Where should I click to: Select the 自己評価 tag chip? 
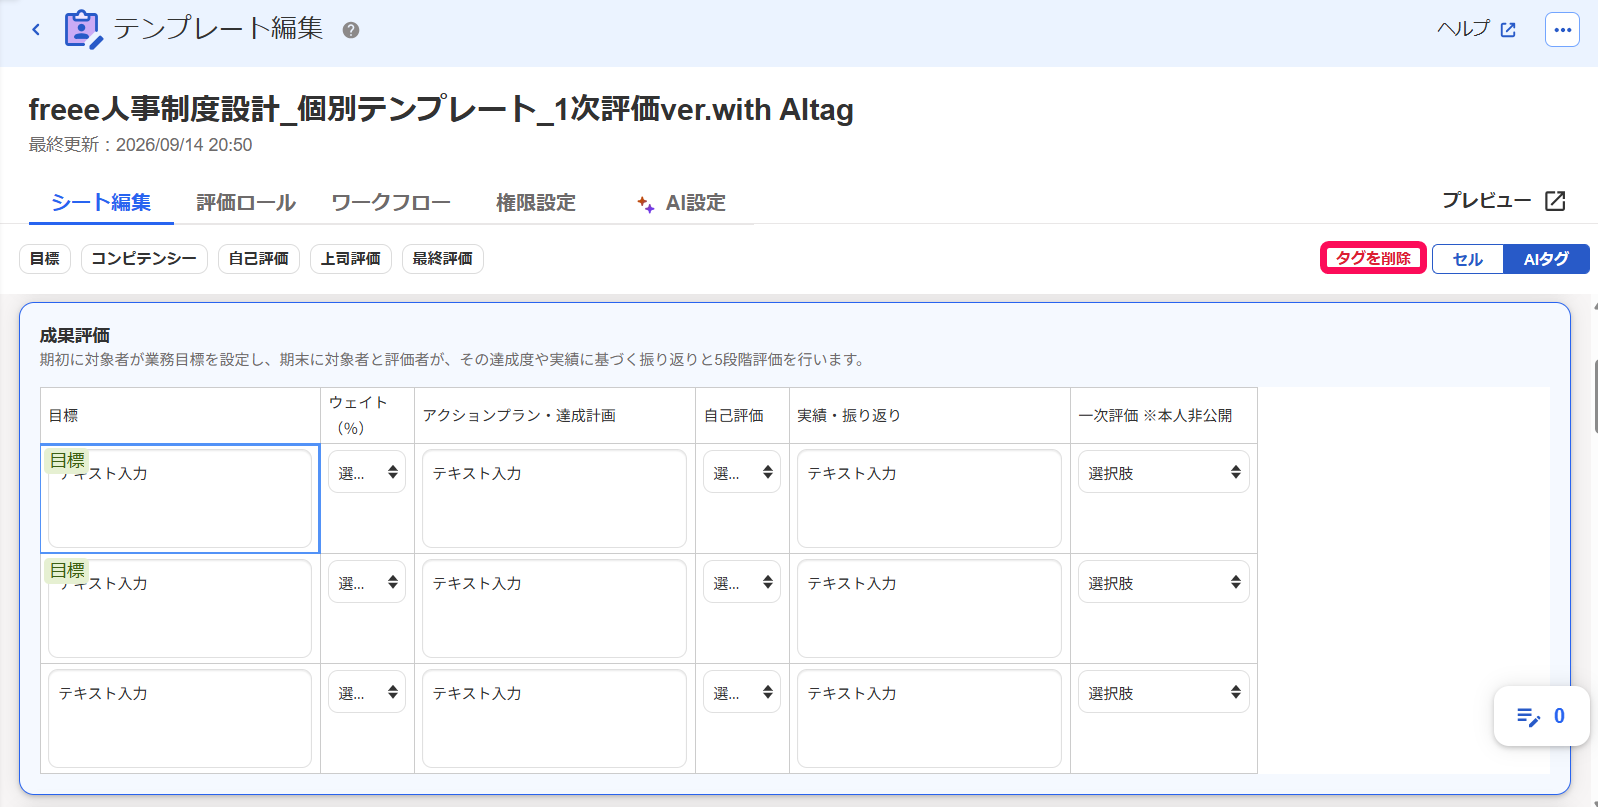259,259
